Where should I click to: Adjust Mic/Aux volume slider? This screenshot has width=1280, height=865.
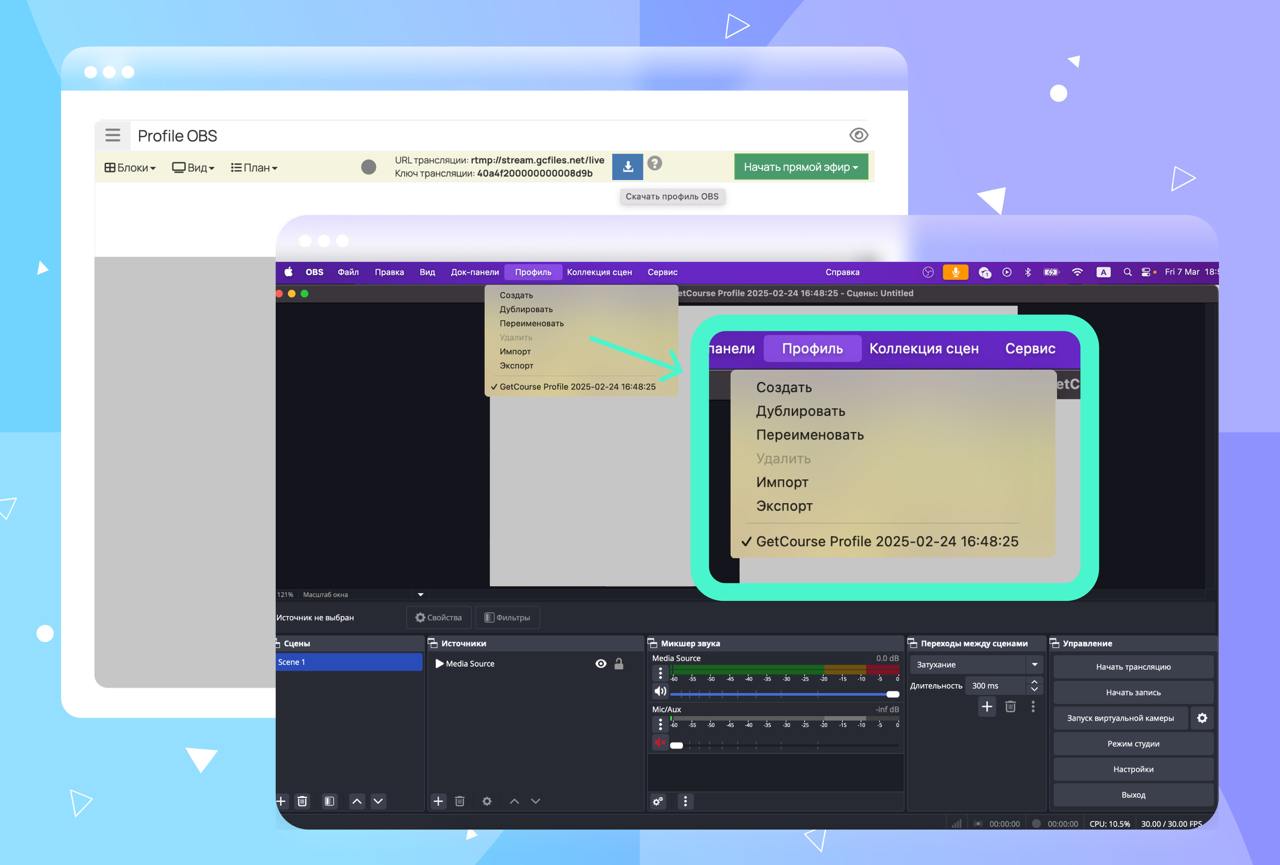tap(785, 744)
